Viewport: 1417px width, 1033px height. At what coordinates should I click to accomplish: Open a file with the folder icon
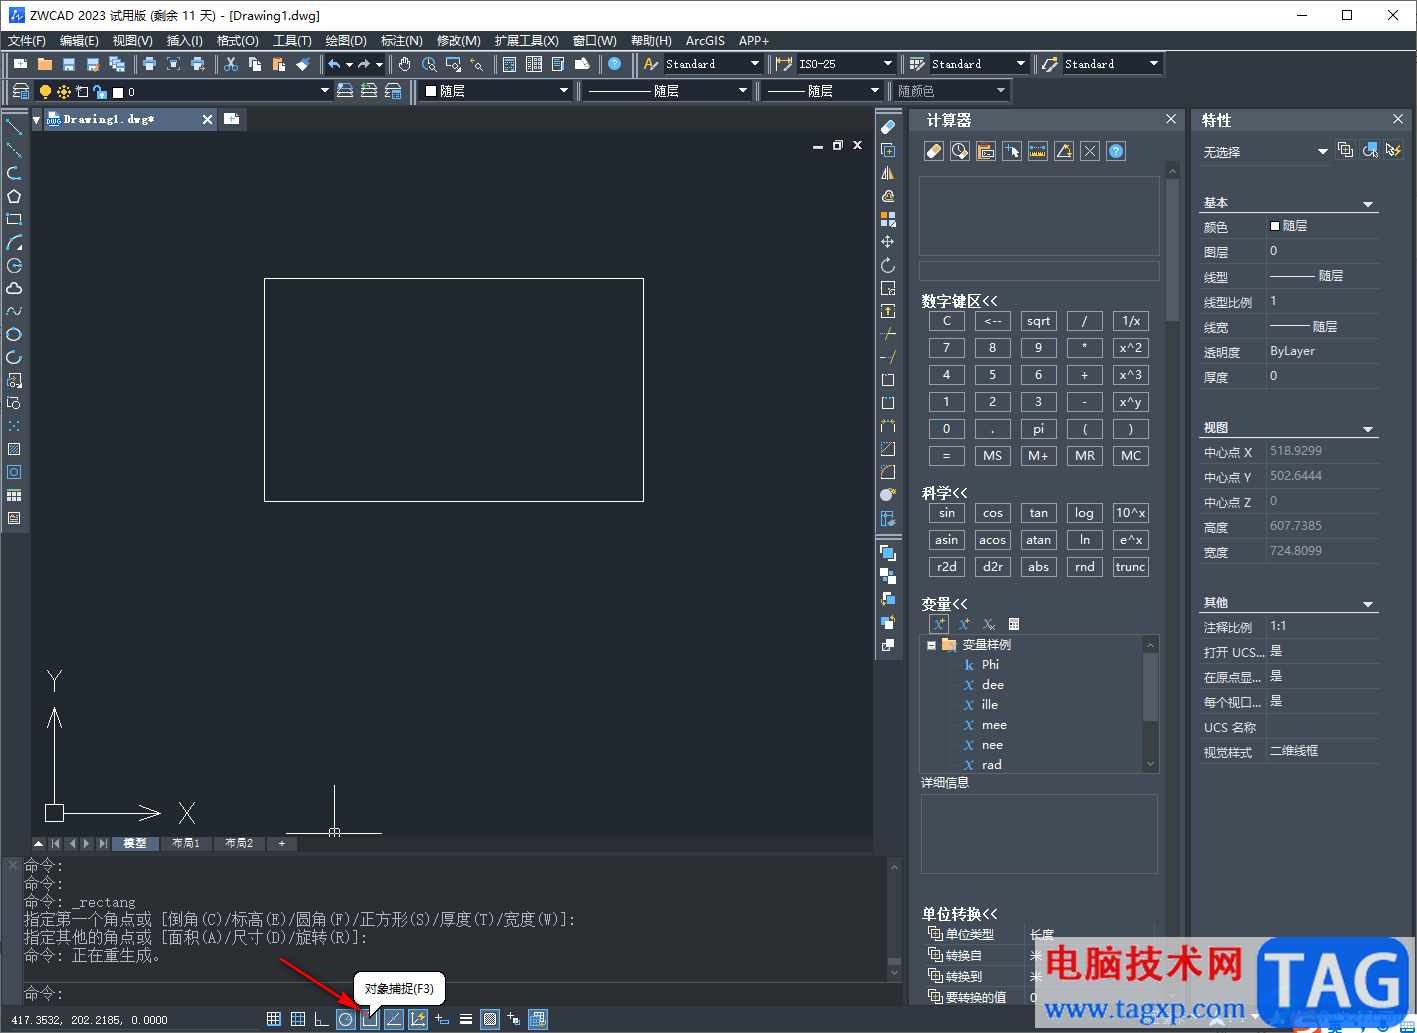pos(45,64)
